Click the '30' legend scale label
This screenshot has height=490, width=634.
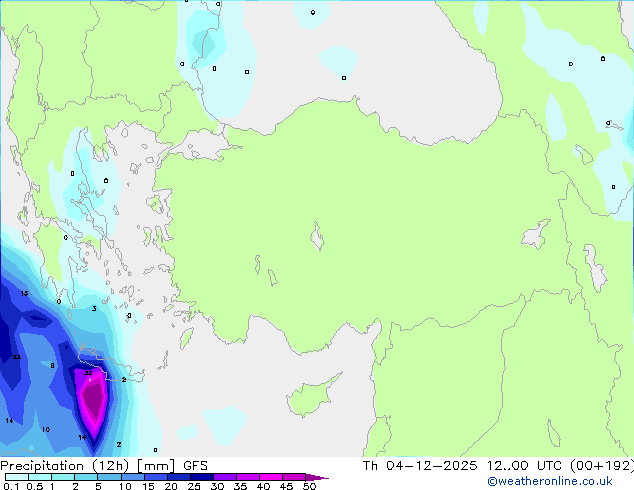pos(217,486)
